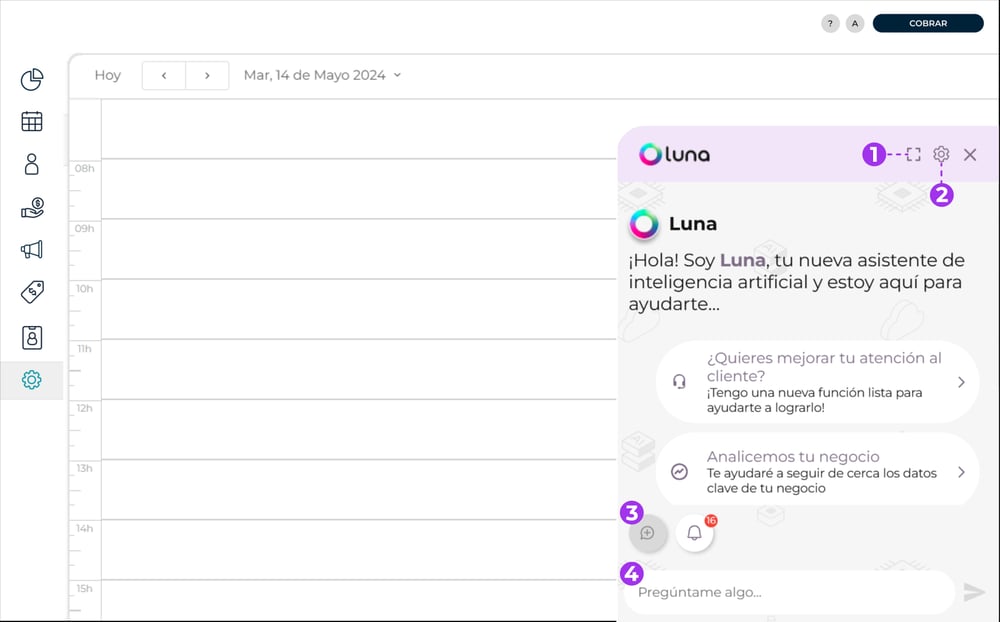Viewport: 1000px width, 622px height.
Task: Click the 10h time label in calendar
Action: click(x=84, y=288)
